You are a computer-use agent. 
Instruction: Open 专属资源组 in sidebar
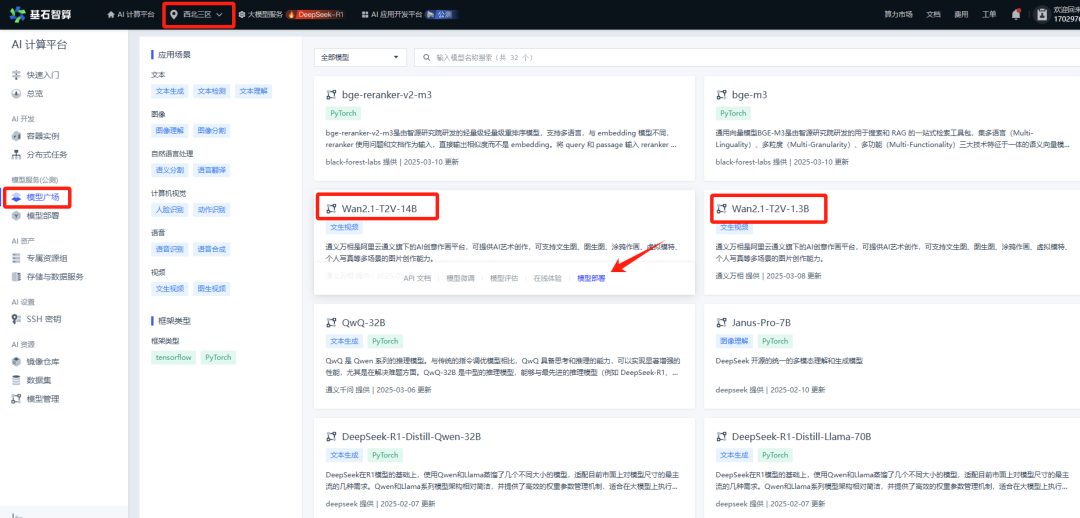pyautogui.click(x=41, y=258)
